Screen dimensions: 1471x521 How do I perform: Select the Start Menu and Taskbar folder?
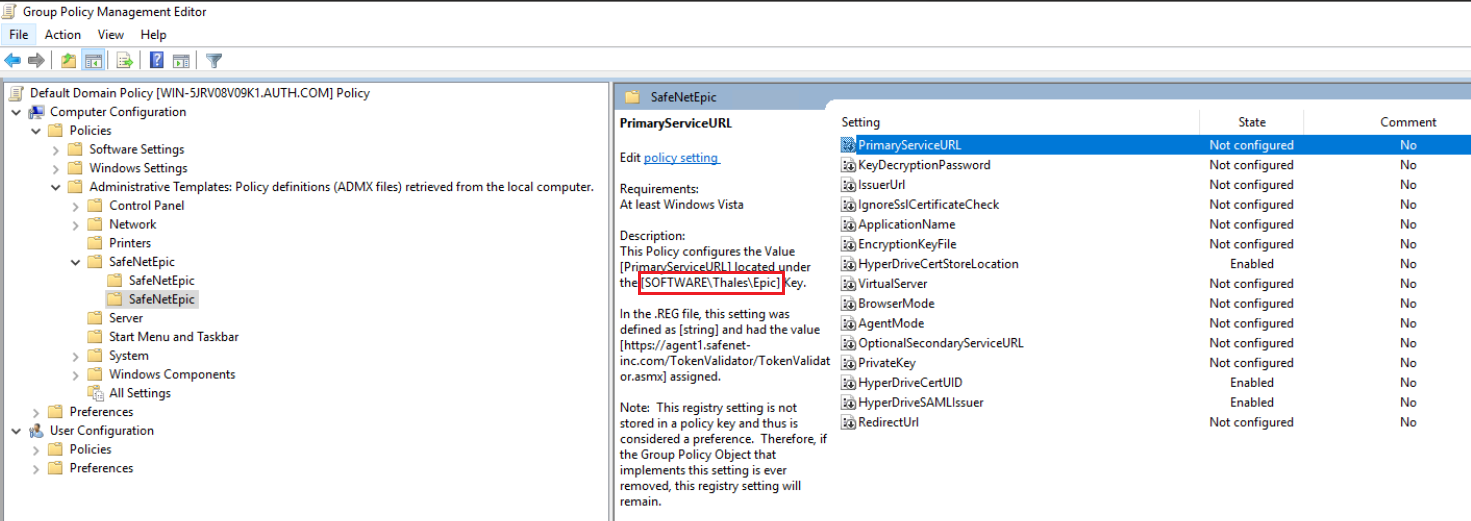click(174, 337)
